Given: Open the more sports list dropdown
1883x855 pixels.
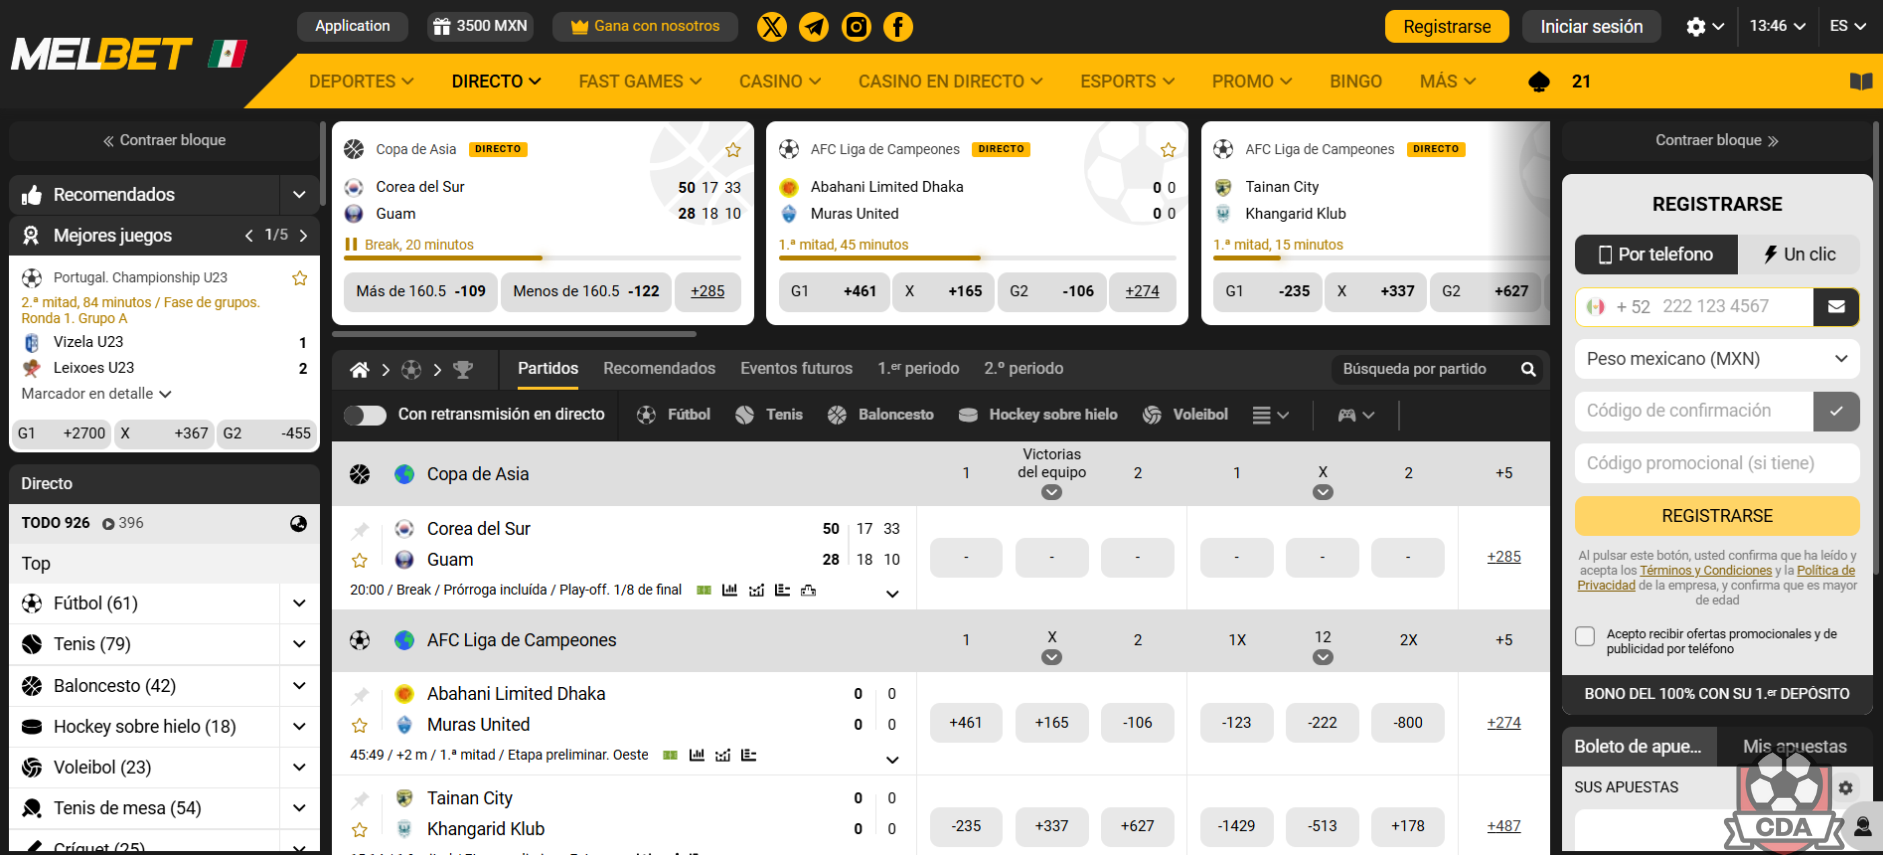Looking at the screenshot, I should pyautogui.click(x=1270, y=415).
